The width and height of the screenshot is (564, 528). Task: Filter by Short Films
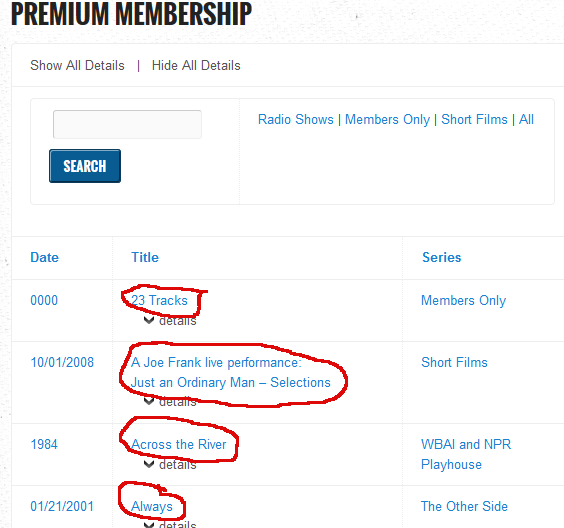coord(474,119)
